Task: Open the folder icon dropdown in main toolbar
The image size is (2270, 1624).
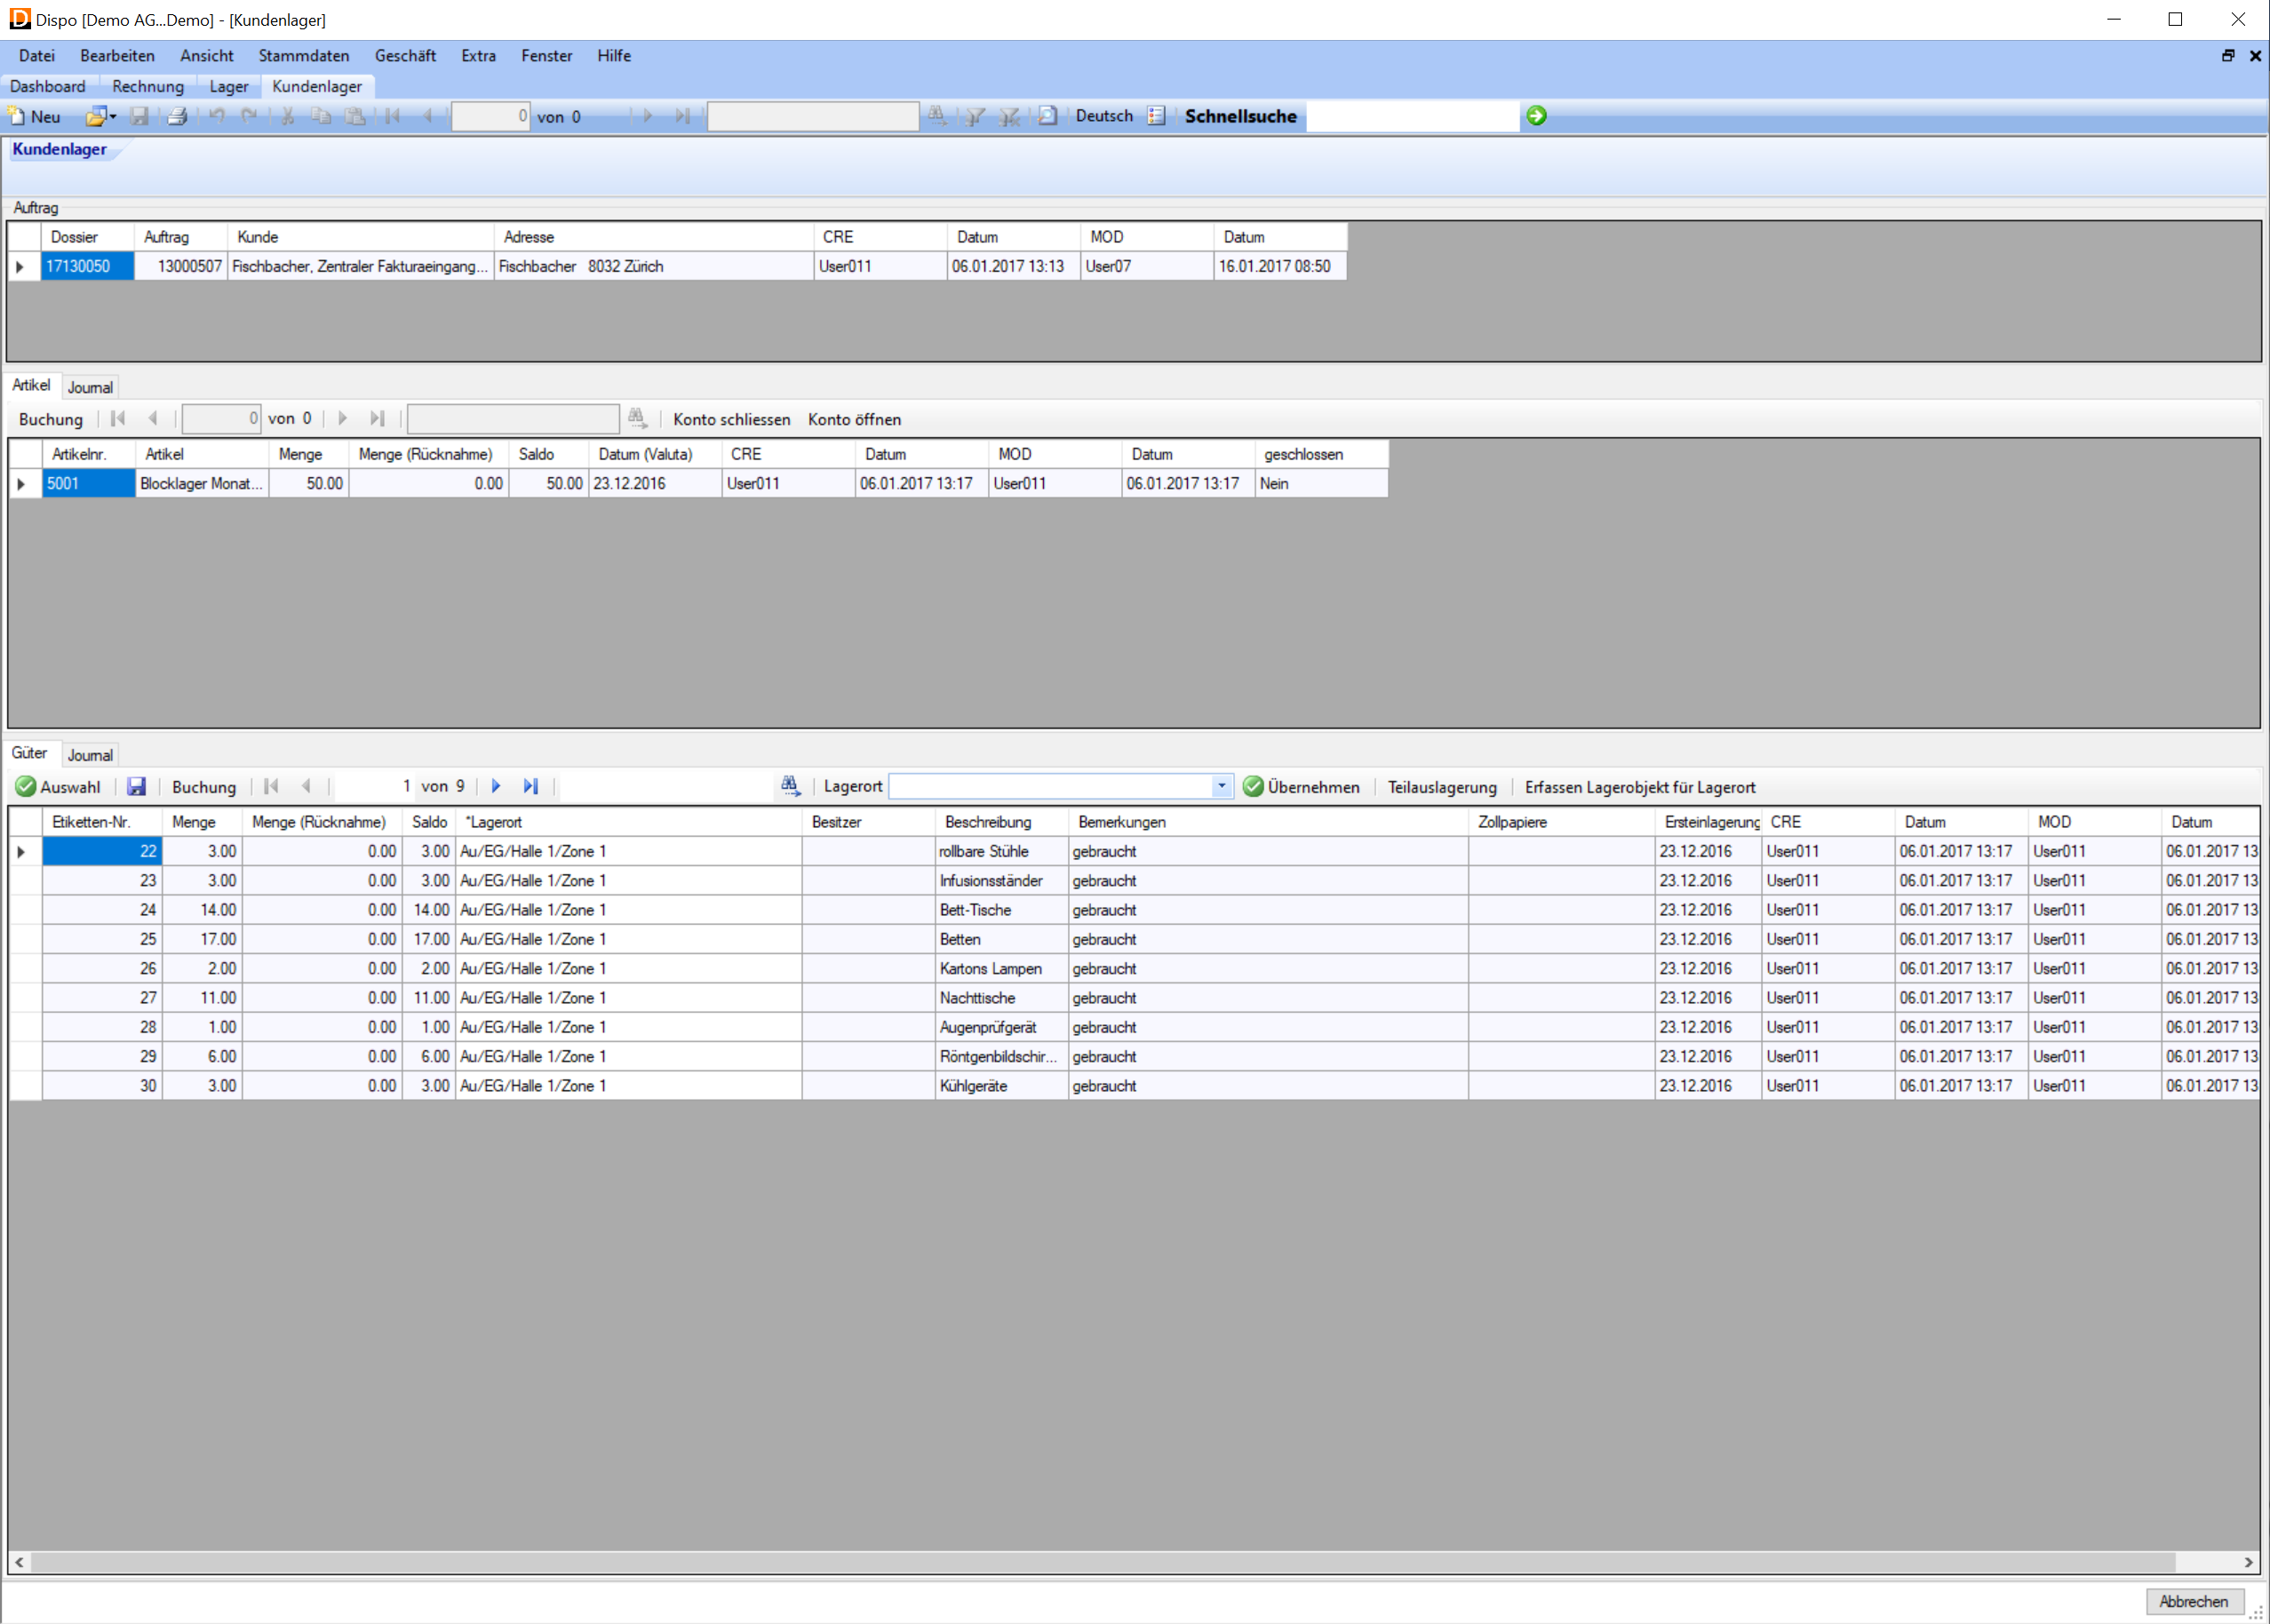Action: coord(100,116)
